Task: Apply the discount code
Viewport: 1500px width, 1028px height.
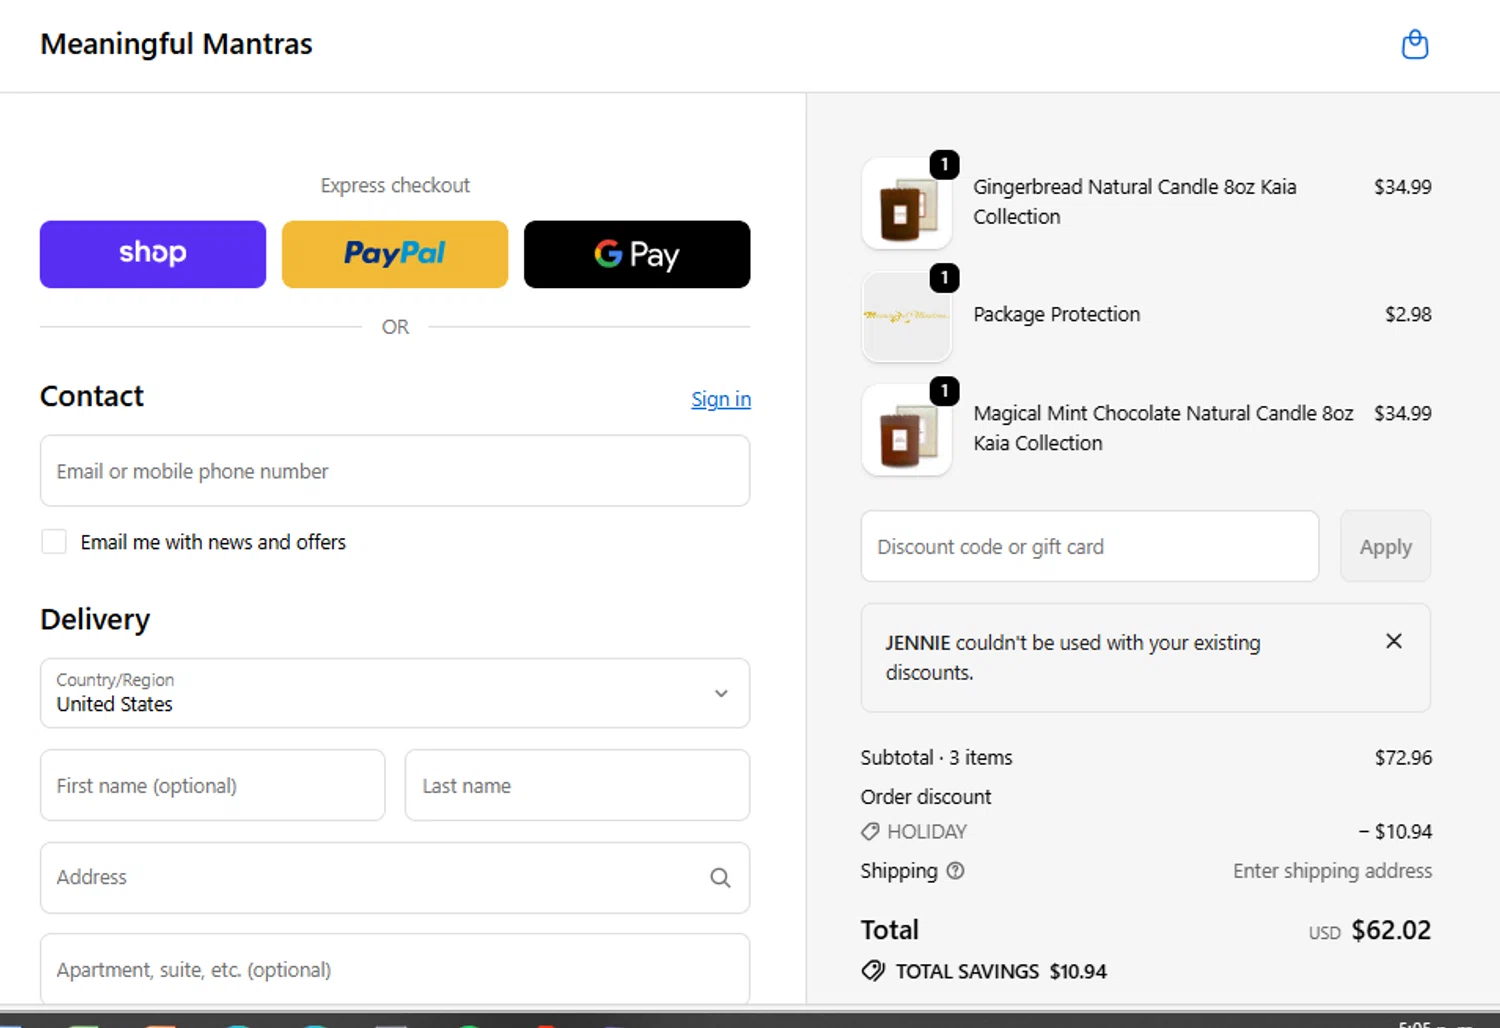Action: pyautogui.click(x=1385, y=546)
